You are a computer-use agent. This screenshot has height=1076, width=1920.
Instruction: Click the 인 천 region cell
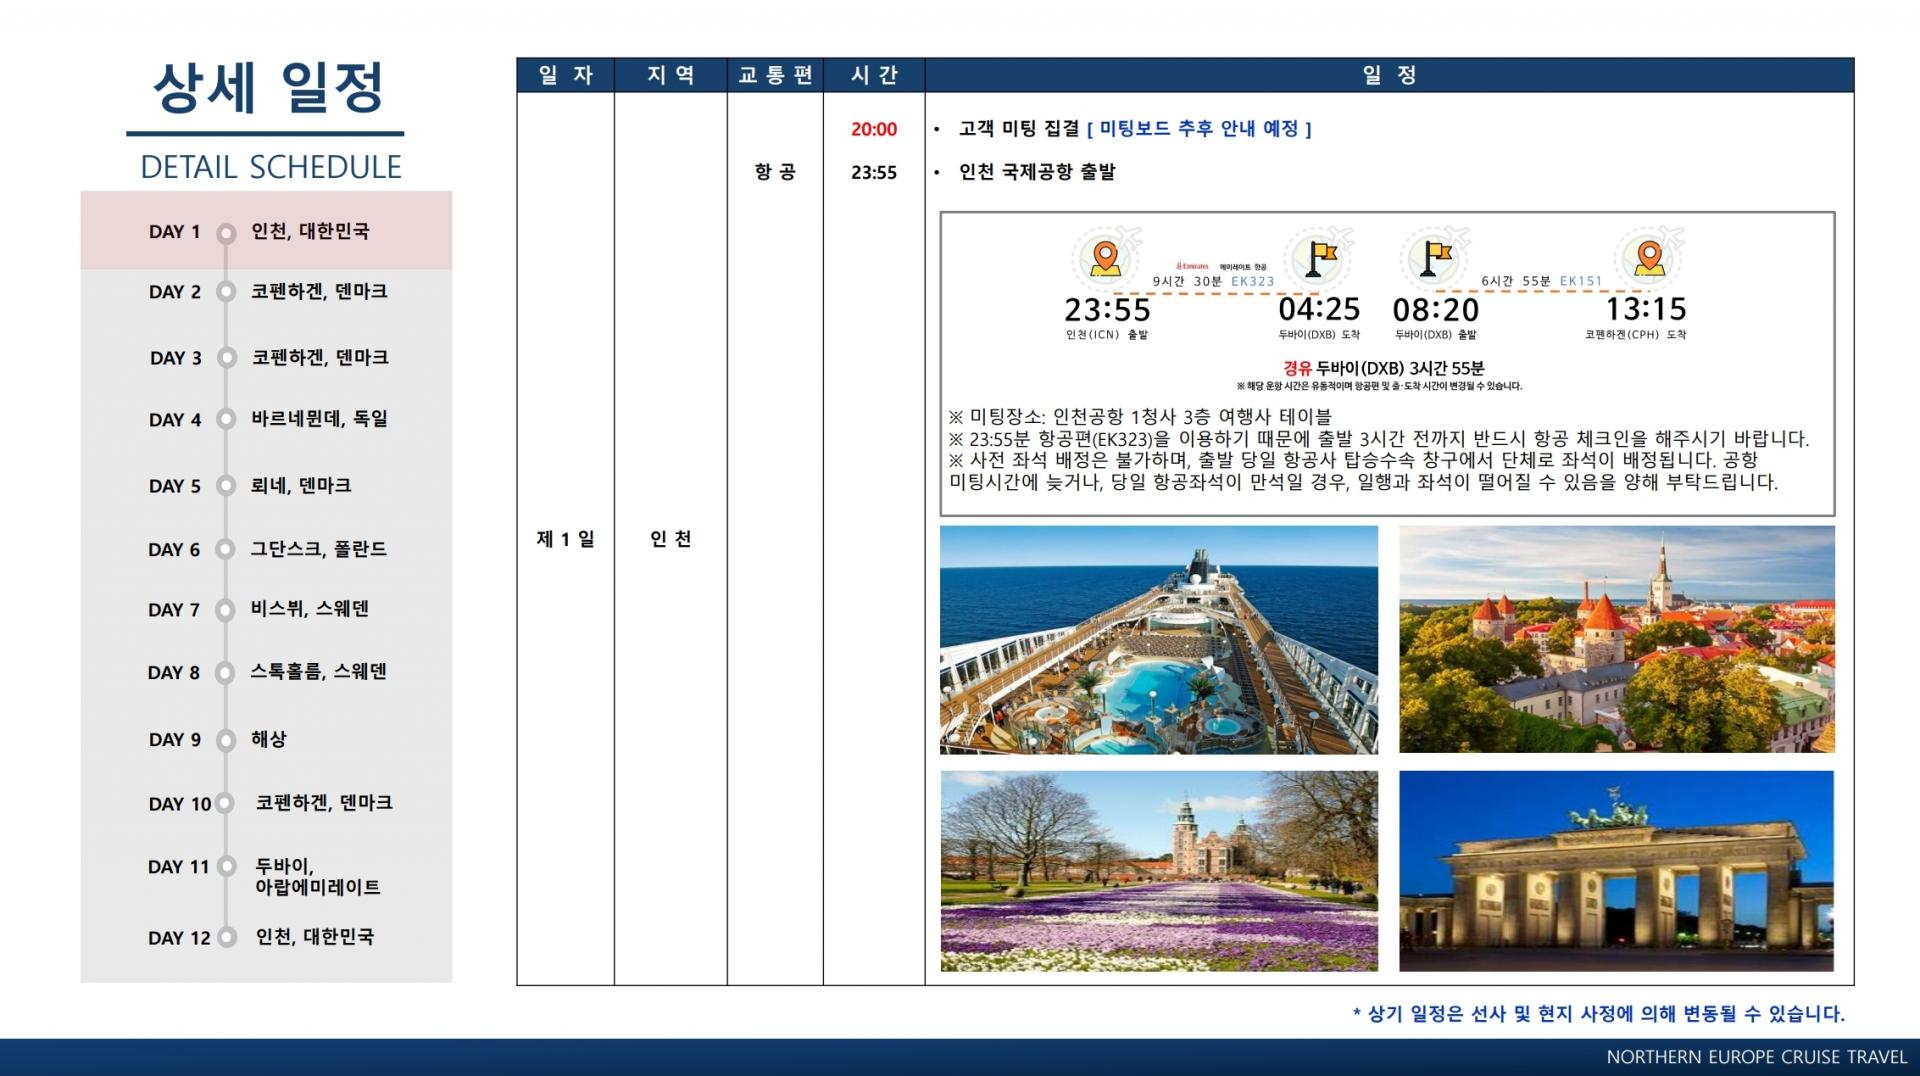[x=671, y=539]
